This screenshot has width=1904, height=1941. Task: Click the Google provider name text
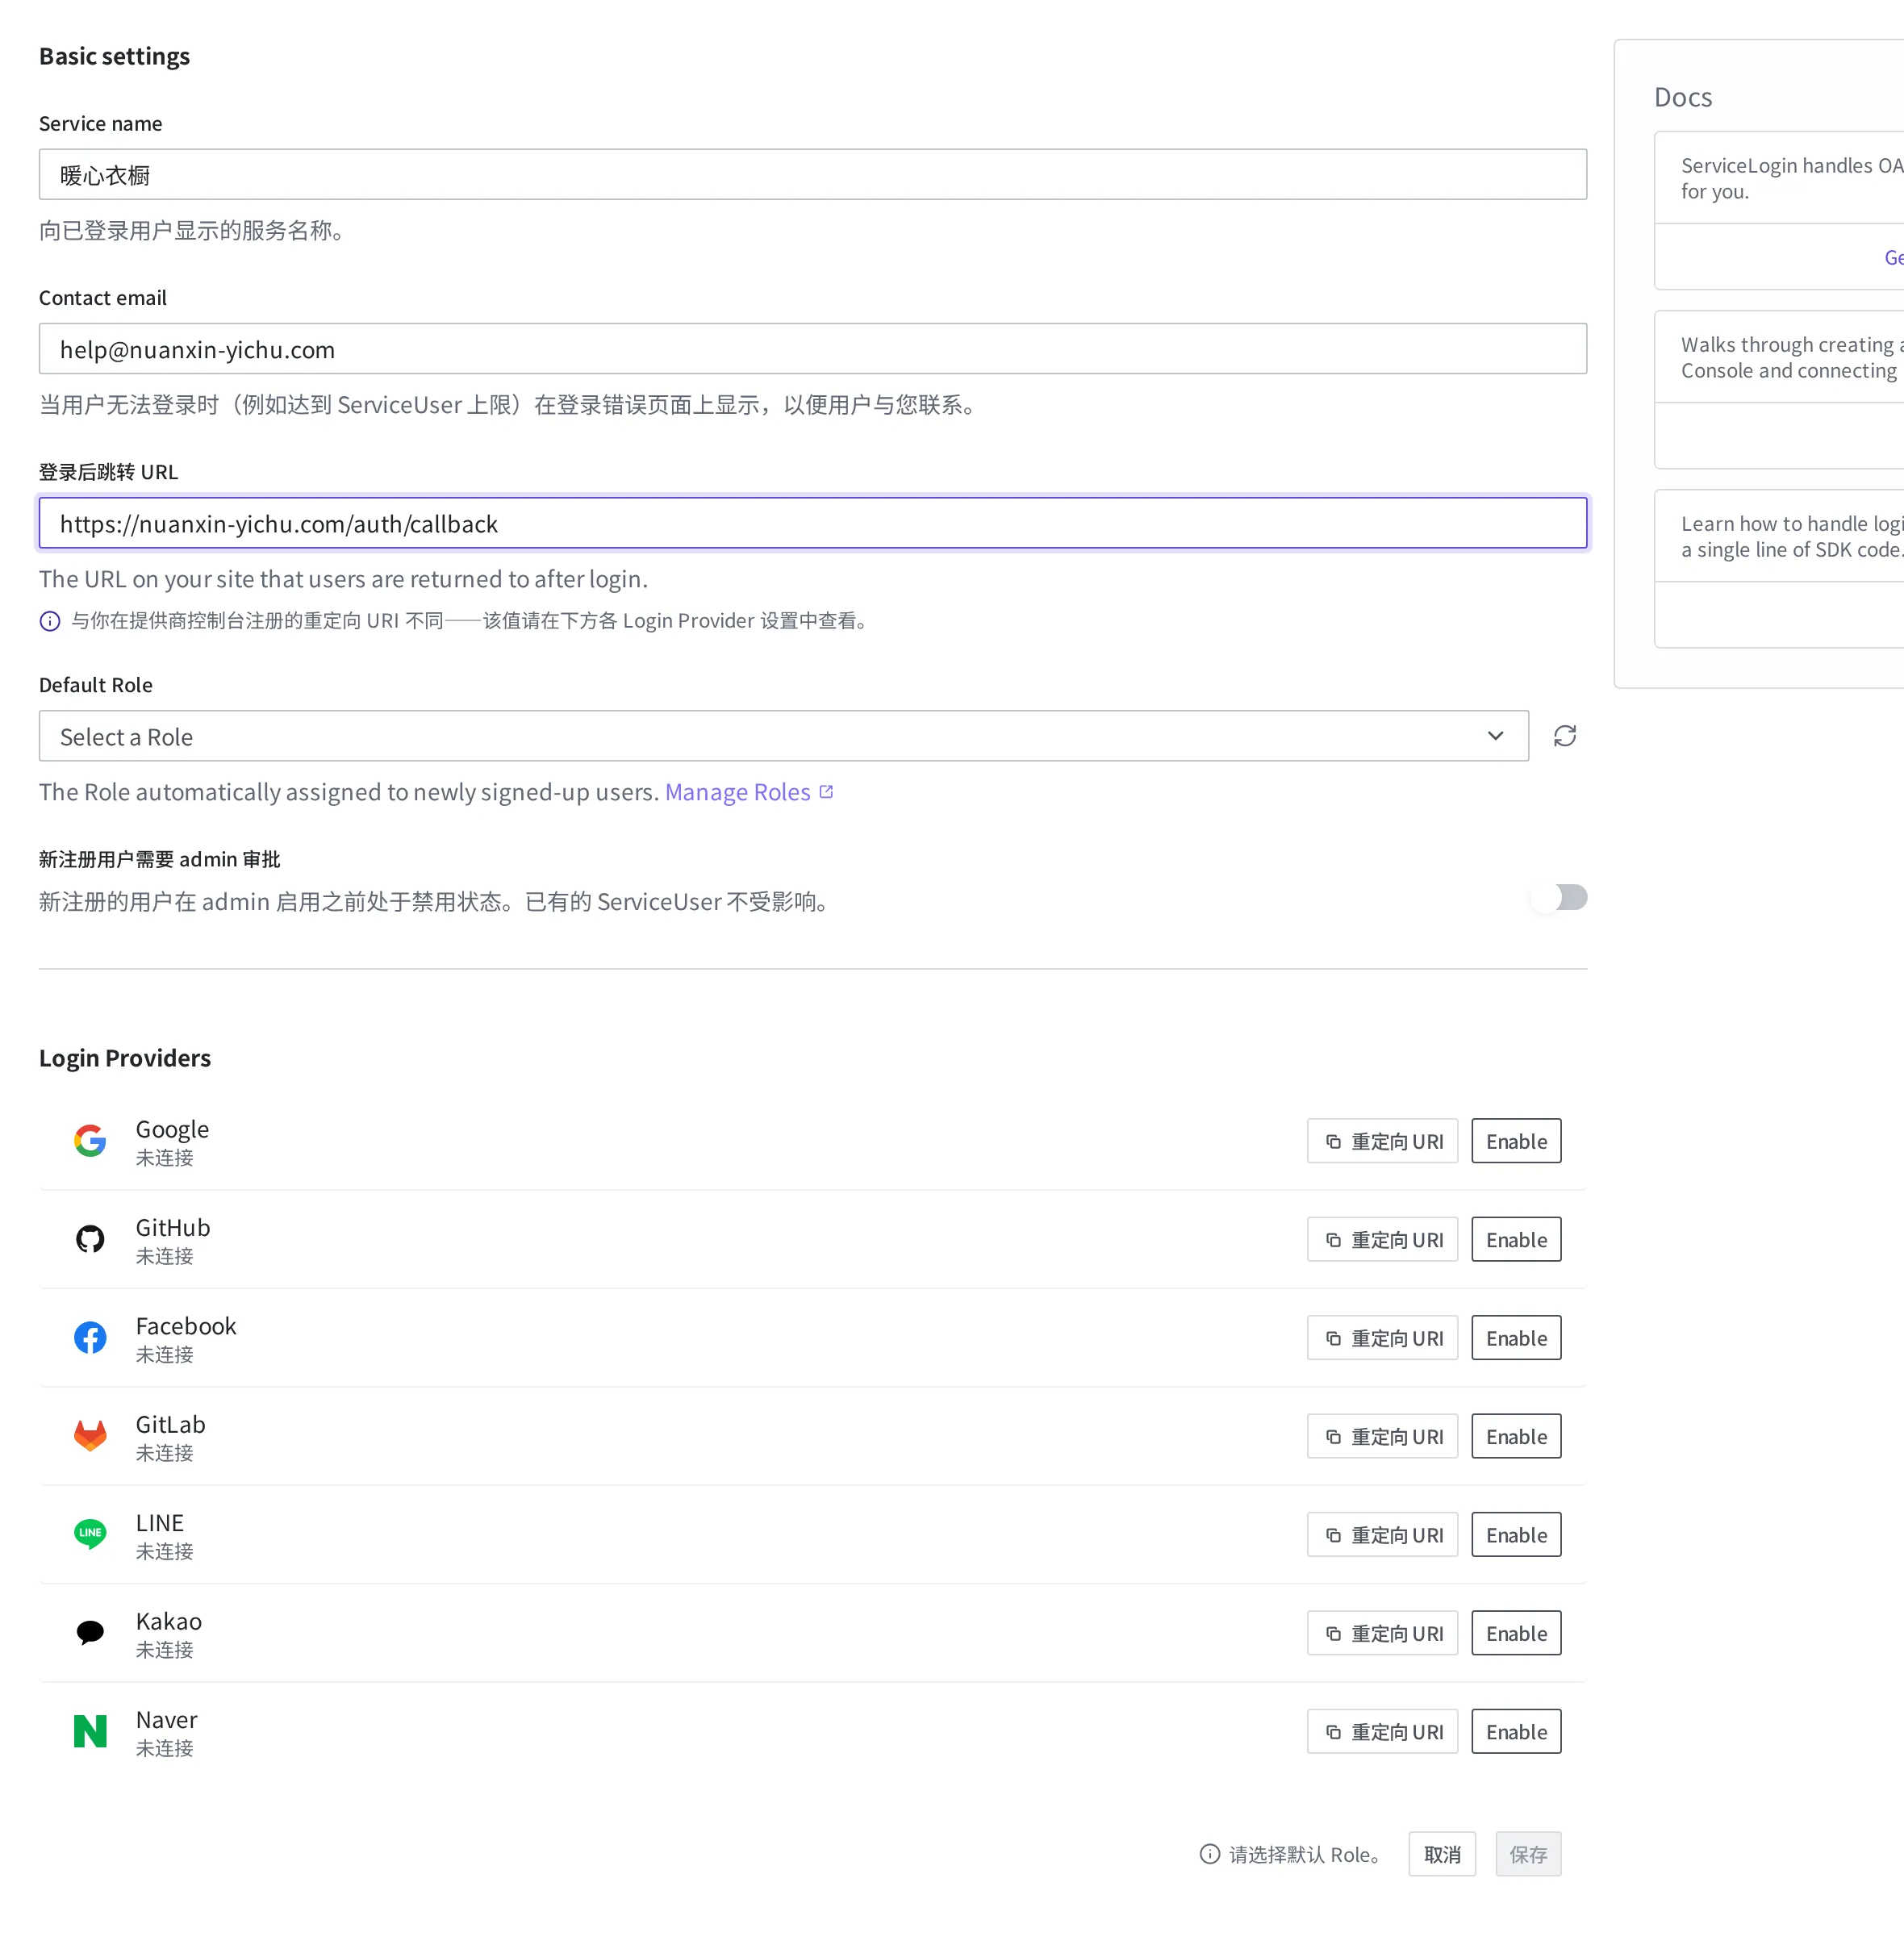(172, 1129)
